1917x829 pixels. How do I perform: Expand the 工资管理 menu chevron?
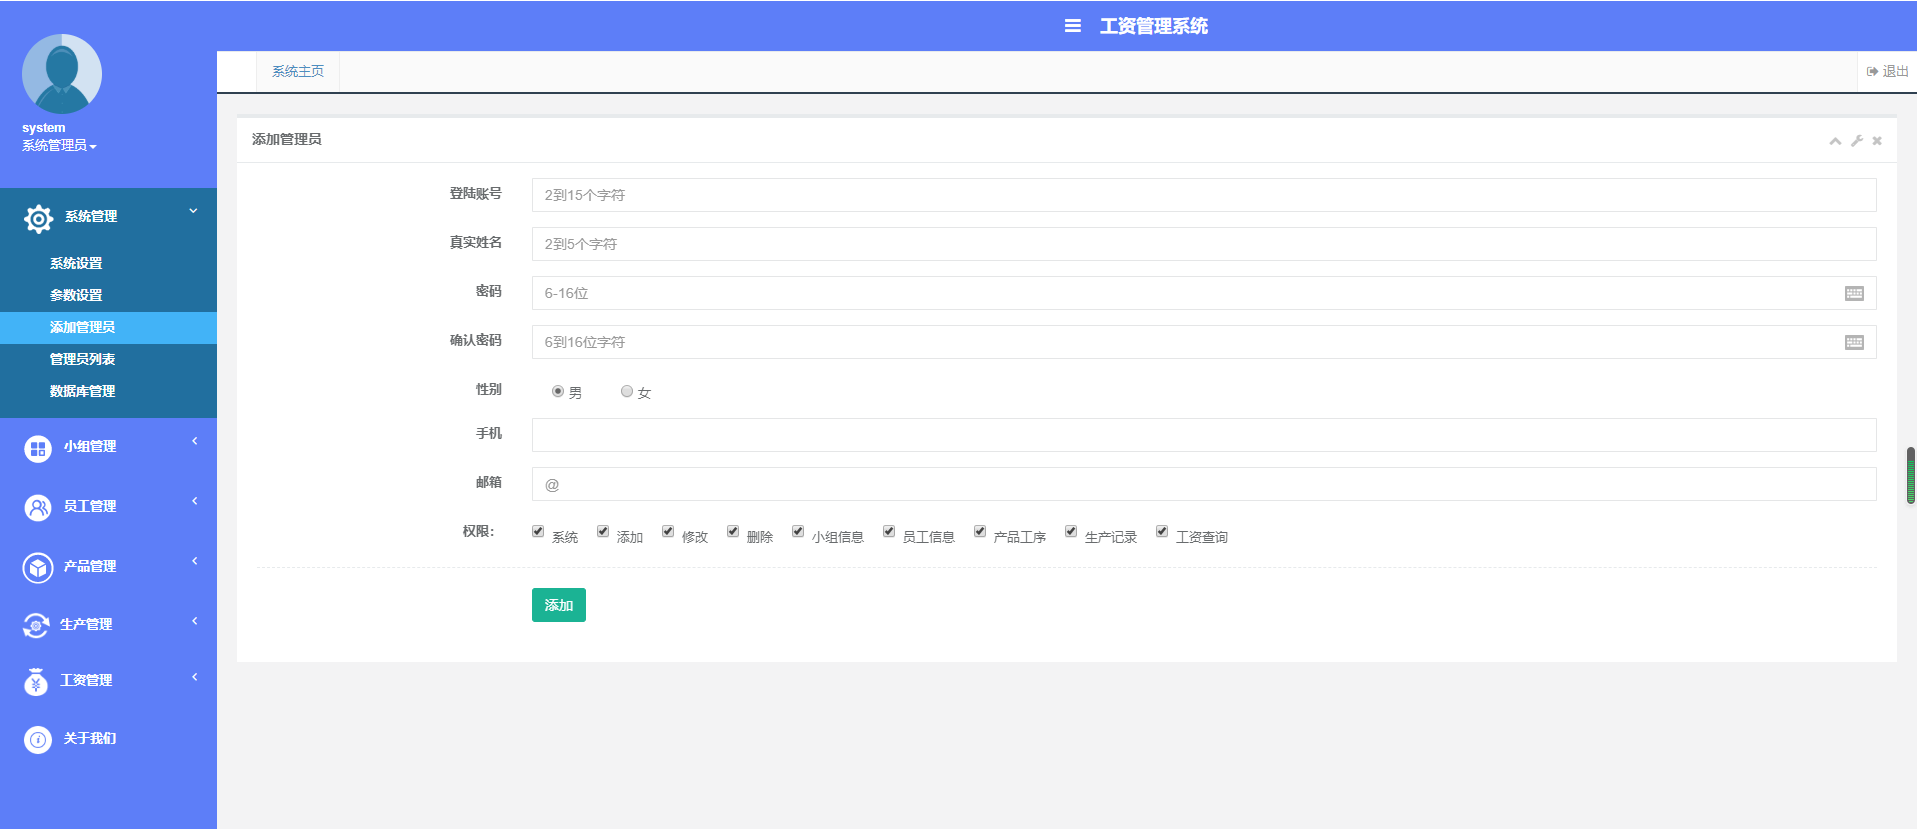(x=195, y=677)
